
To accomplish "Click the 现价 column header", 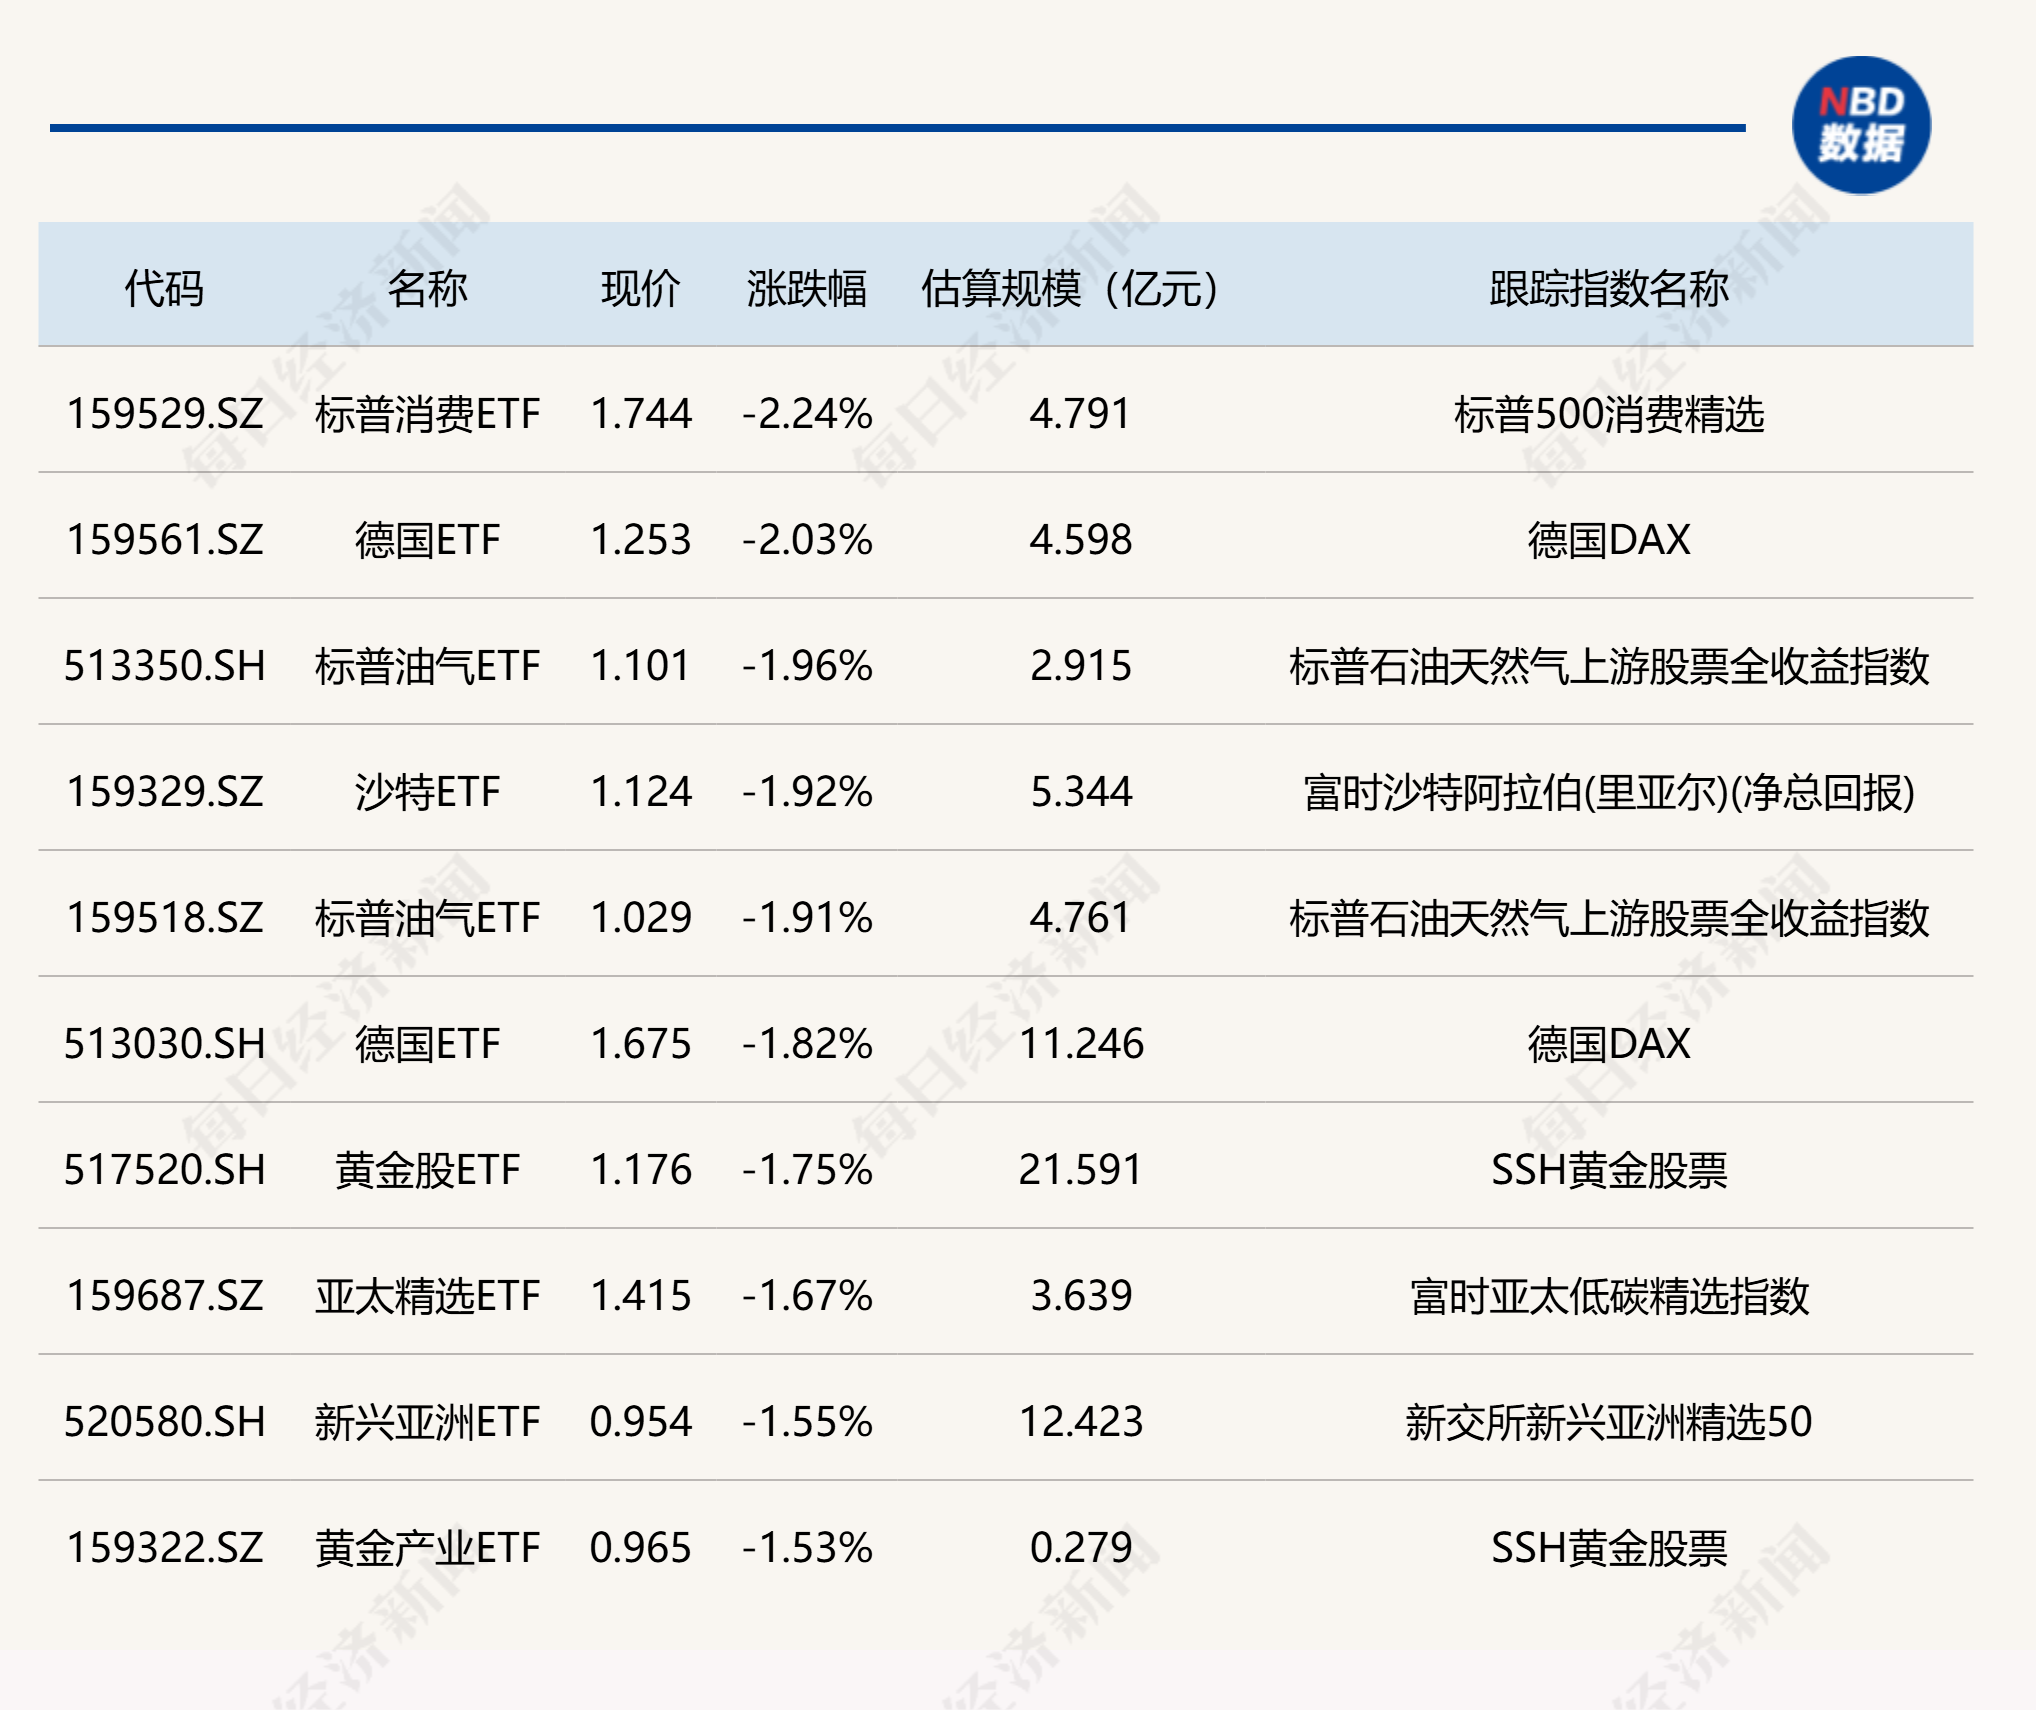I will [x=640, y=289].
